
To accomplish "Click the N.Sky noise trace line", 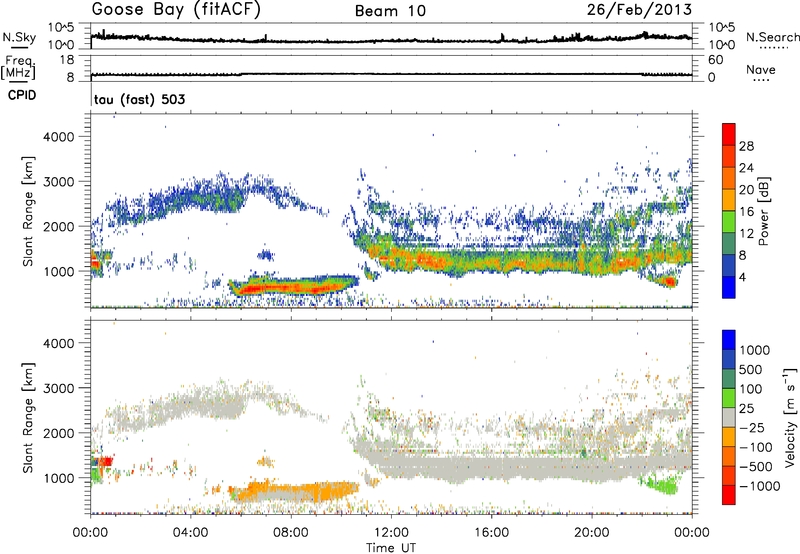I will pos(391,40).
